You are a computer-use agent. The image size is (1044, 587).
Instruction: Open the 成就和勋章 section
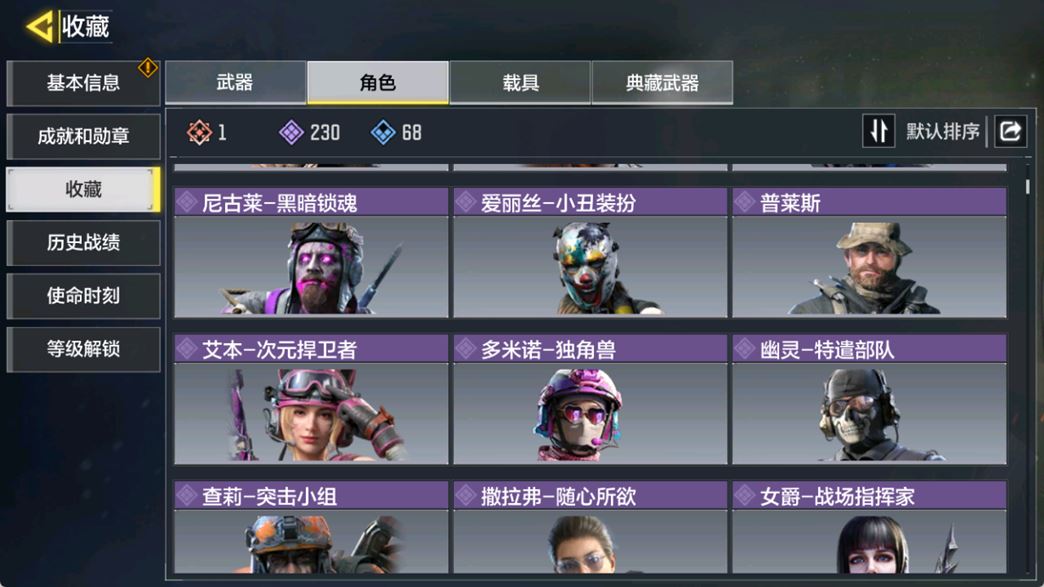point(83,136)
